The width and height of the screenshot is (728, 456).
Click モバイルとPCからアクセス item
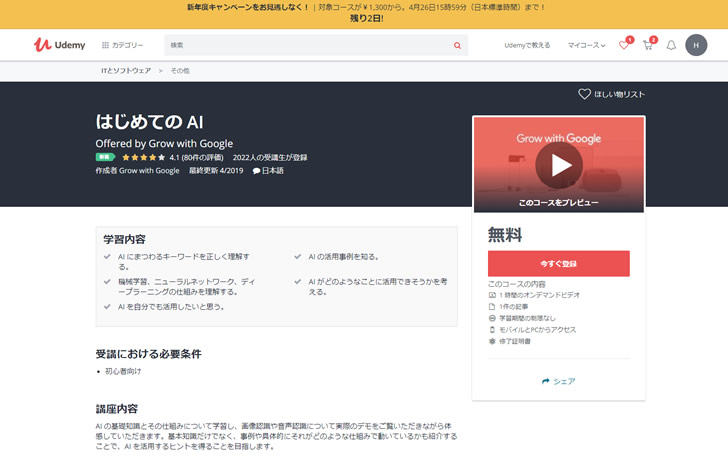point(533,330)
